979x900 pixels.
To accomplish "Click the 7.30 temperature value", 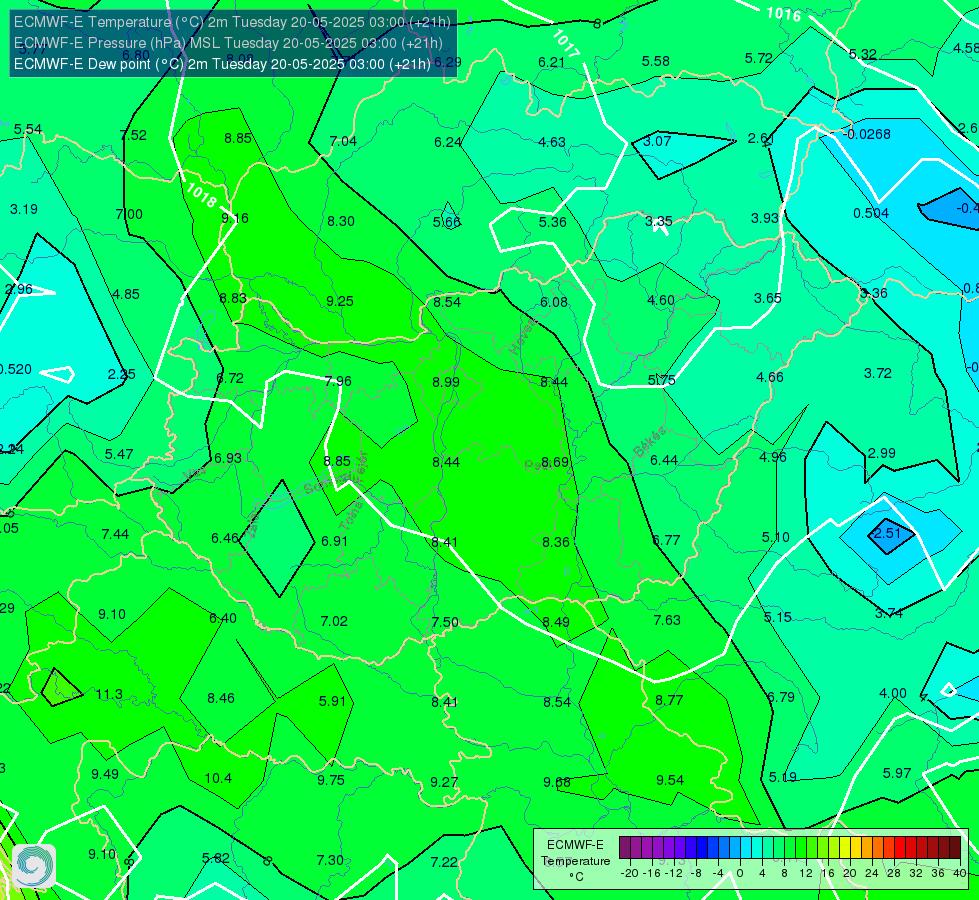I will (330, 861).
